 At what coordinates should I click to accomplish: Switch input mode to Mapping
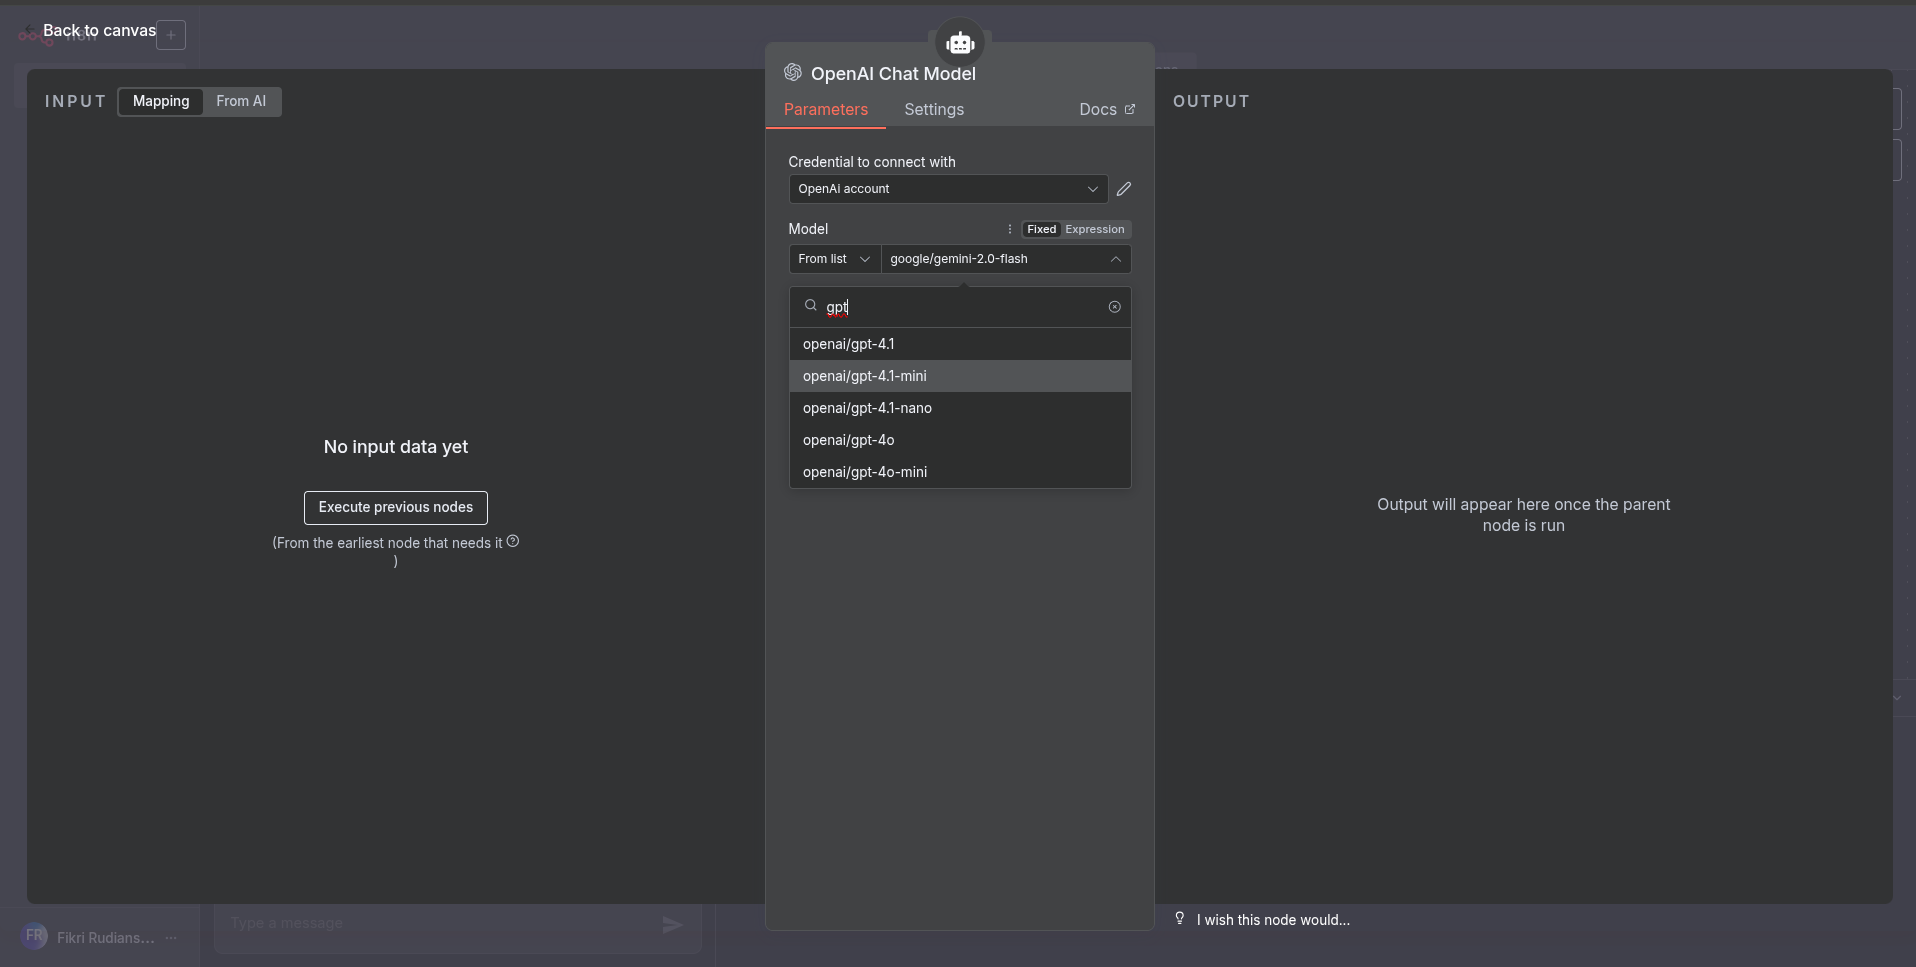161,101
